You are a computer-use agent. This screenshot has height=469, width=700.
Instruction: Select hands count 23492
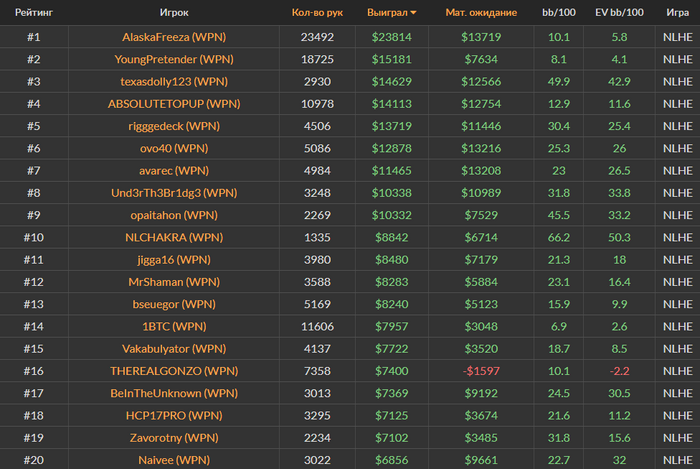[x=317, y=37]
